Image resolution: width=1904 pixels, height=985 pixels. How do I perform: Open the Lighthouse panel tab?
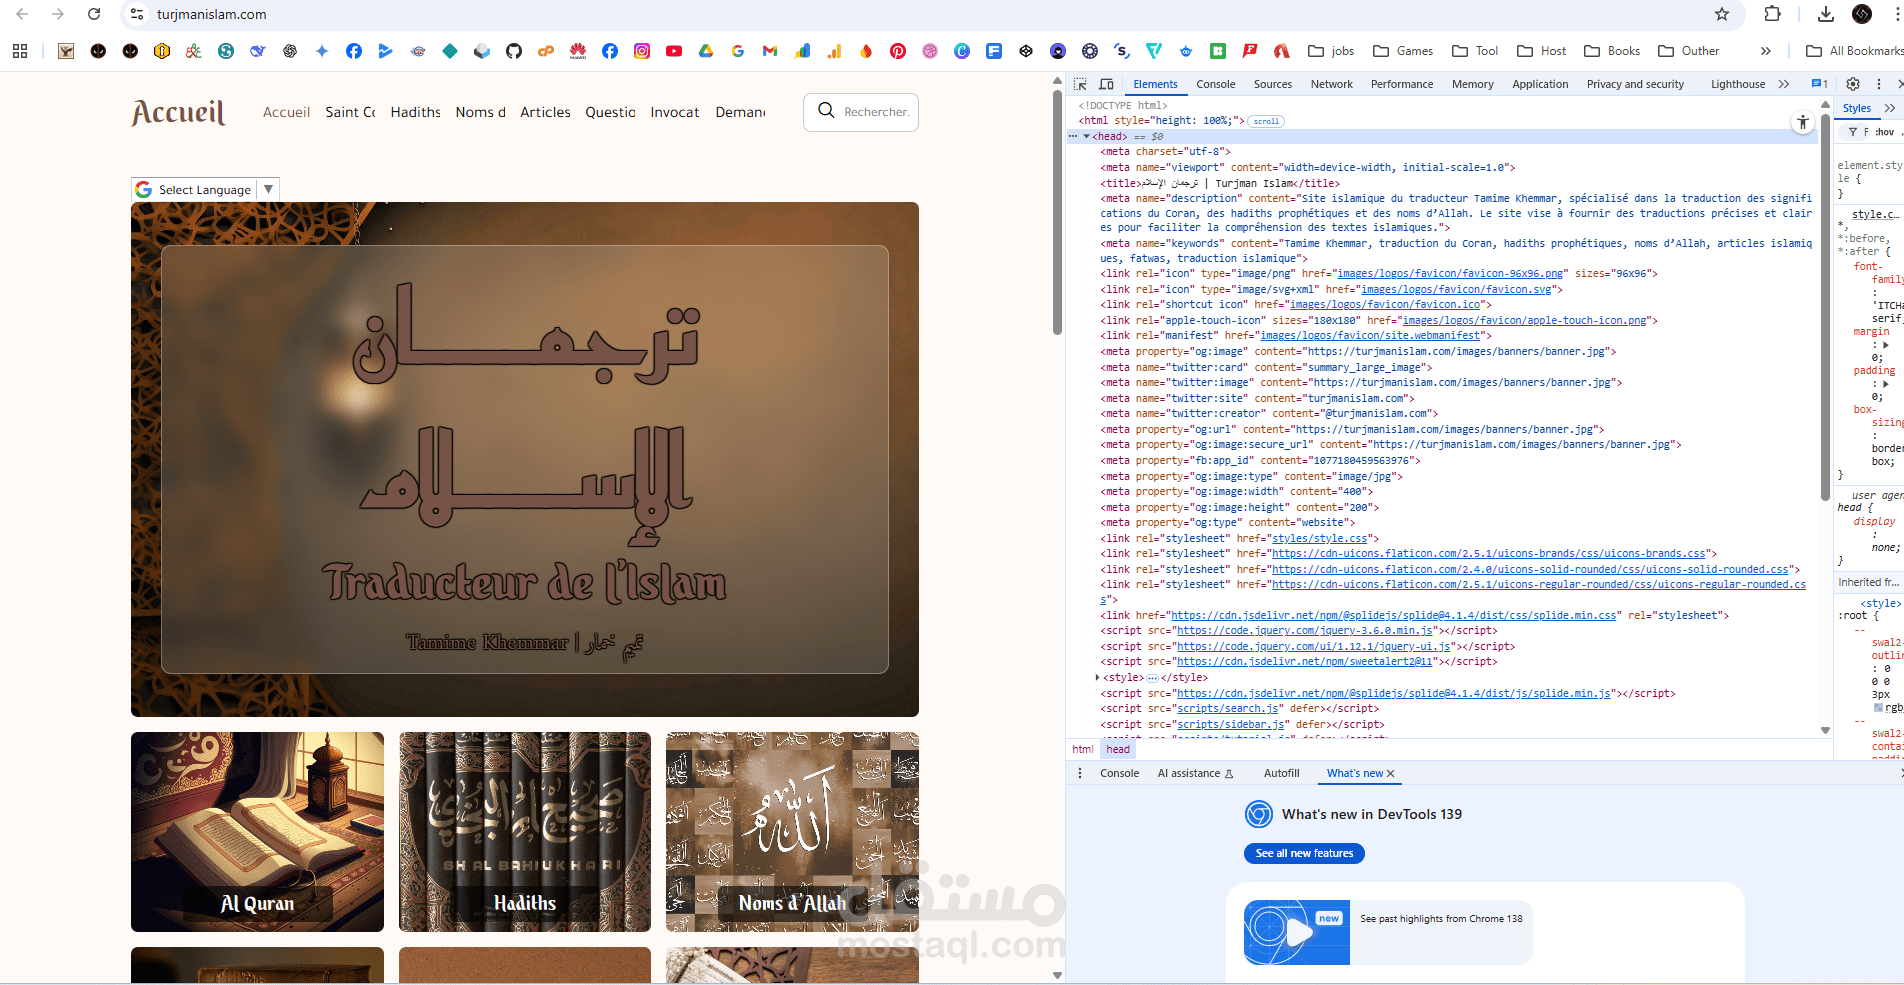click(x=1738, y=84)
